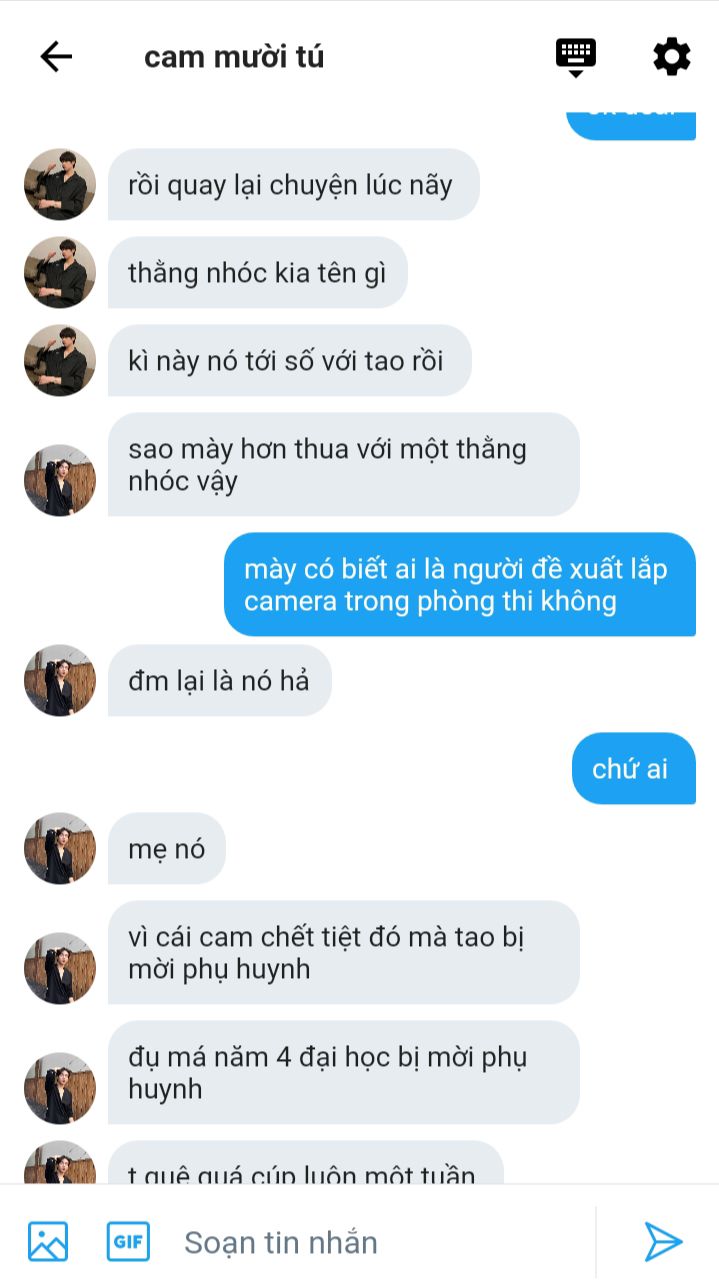Tap avatar next to 'đm lại là nó hả'
This screenshot has height=1287, width=719.
tap(60, 680)
